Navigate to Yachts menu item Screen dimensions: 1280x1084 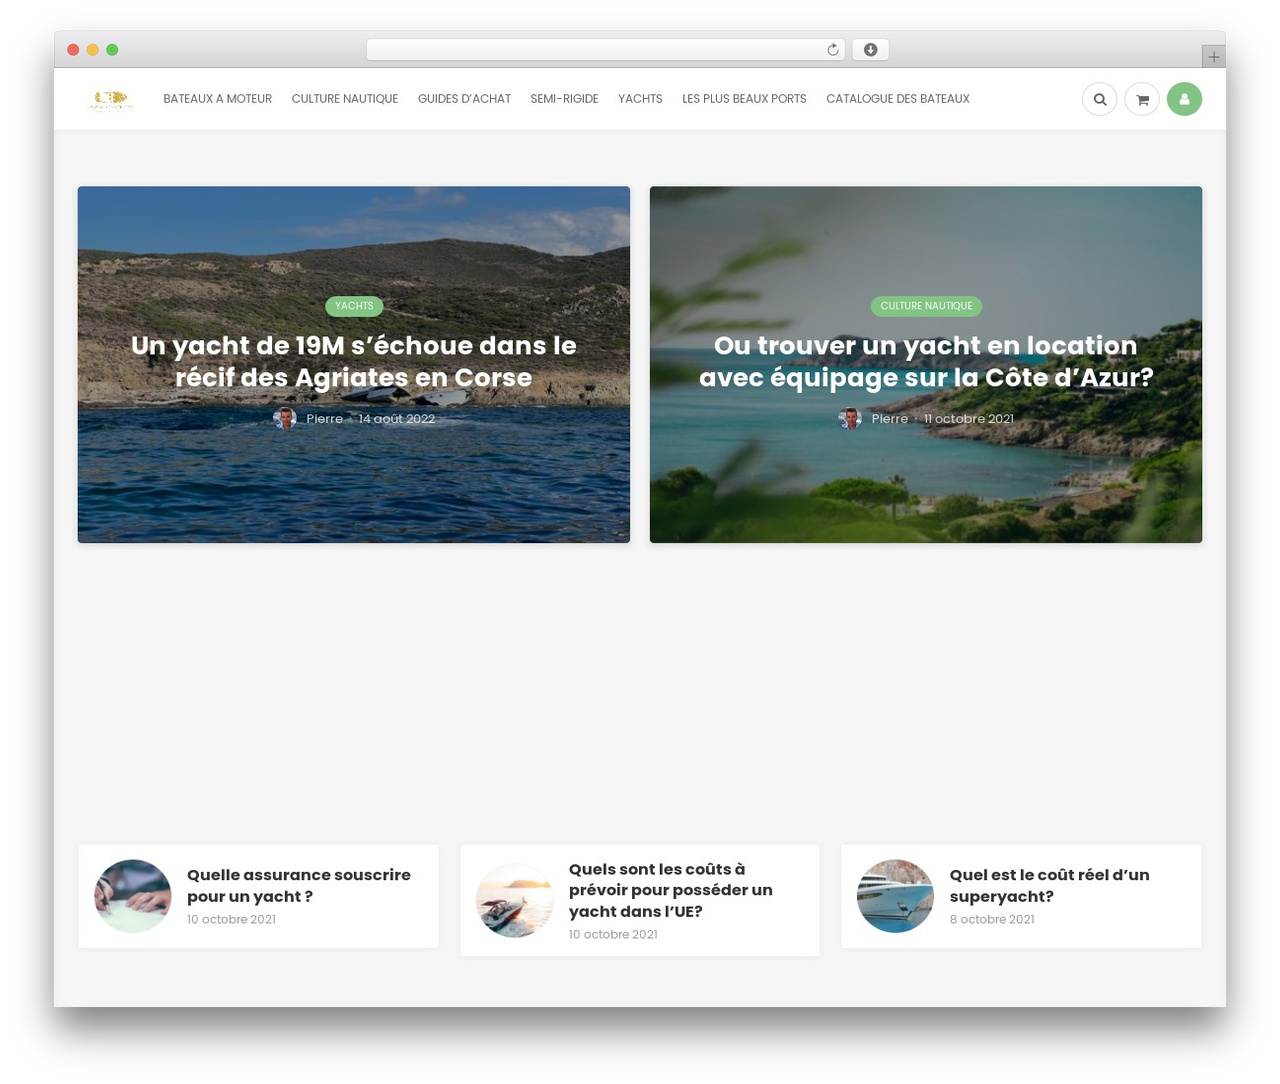point(640,99)
